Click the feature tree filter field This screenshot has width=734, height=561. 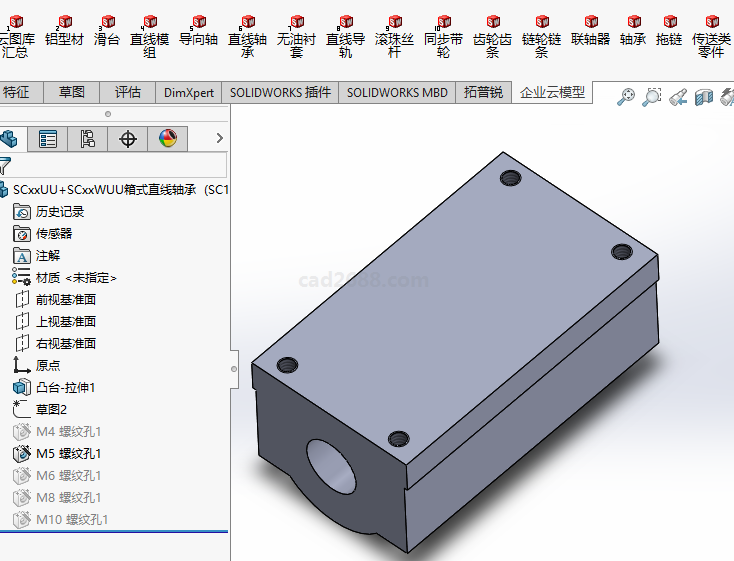pos(120,165)
